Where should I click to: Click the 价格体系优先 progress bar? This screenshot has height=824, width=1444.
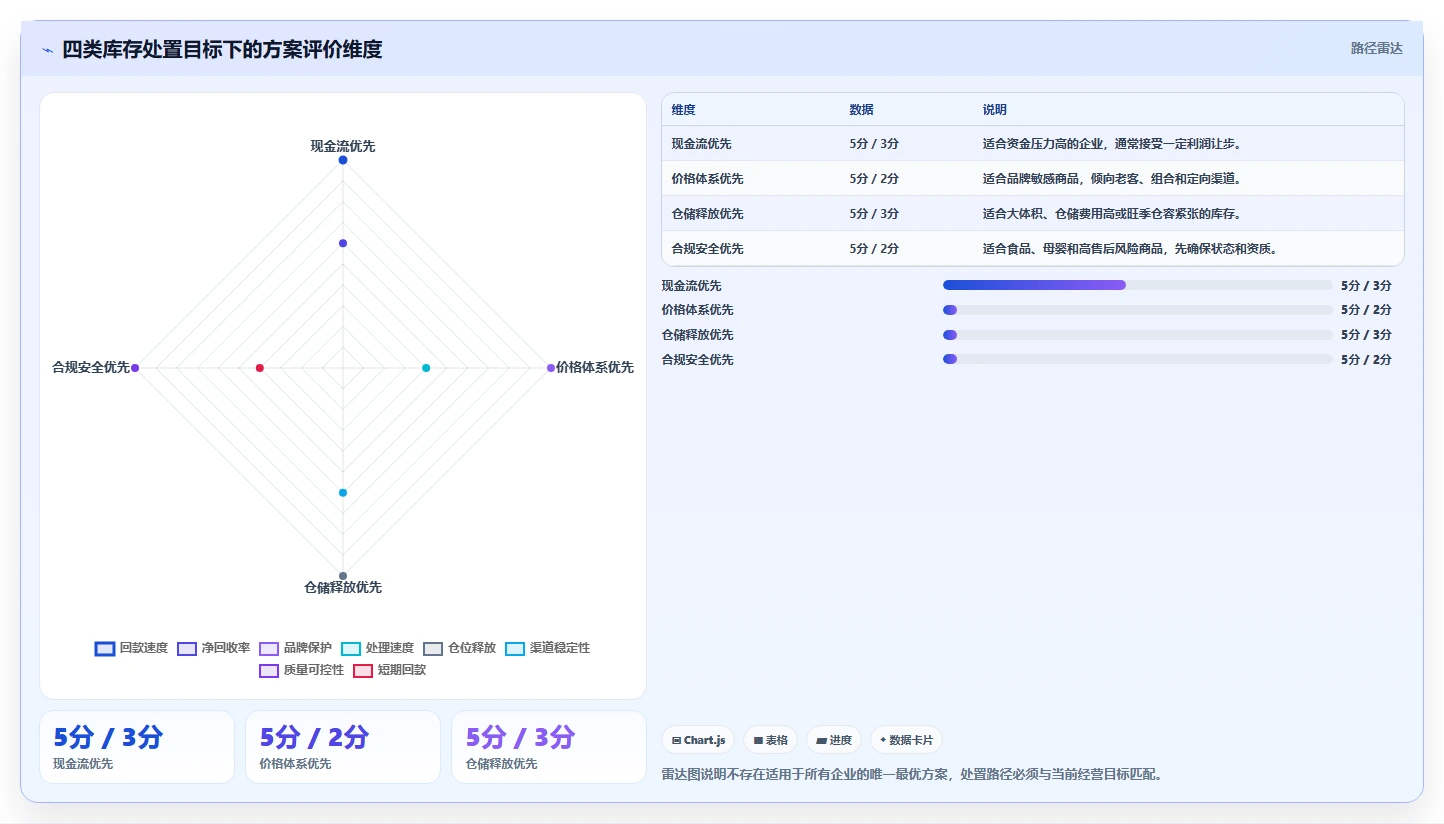pyautogui.click(x=1138, y=310)
